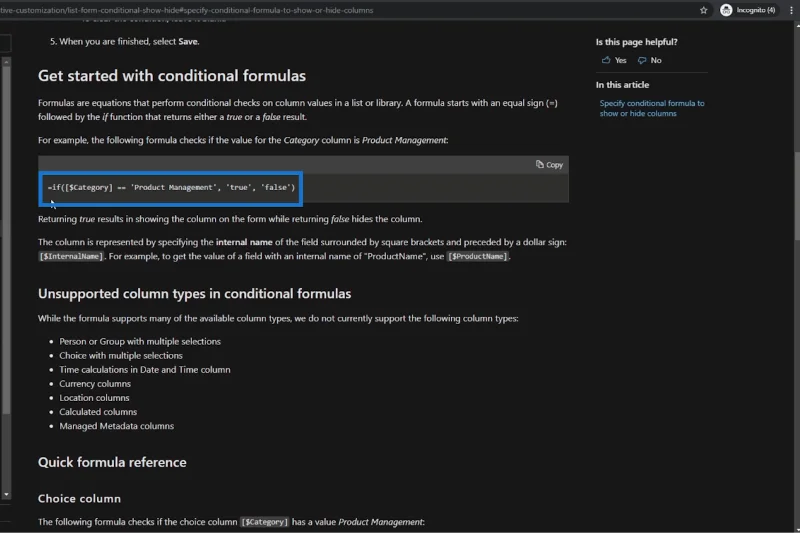This screenshot has height=533, width=800.
Task: Click the Yes thumbs-up feedback button
Action: coord(614,60)
